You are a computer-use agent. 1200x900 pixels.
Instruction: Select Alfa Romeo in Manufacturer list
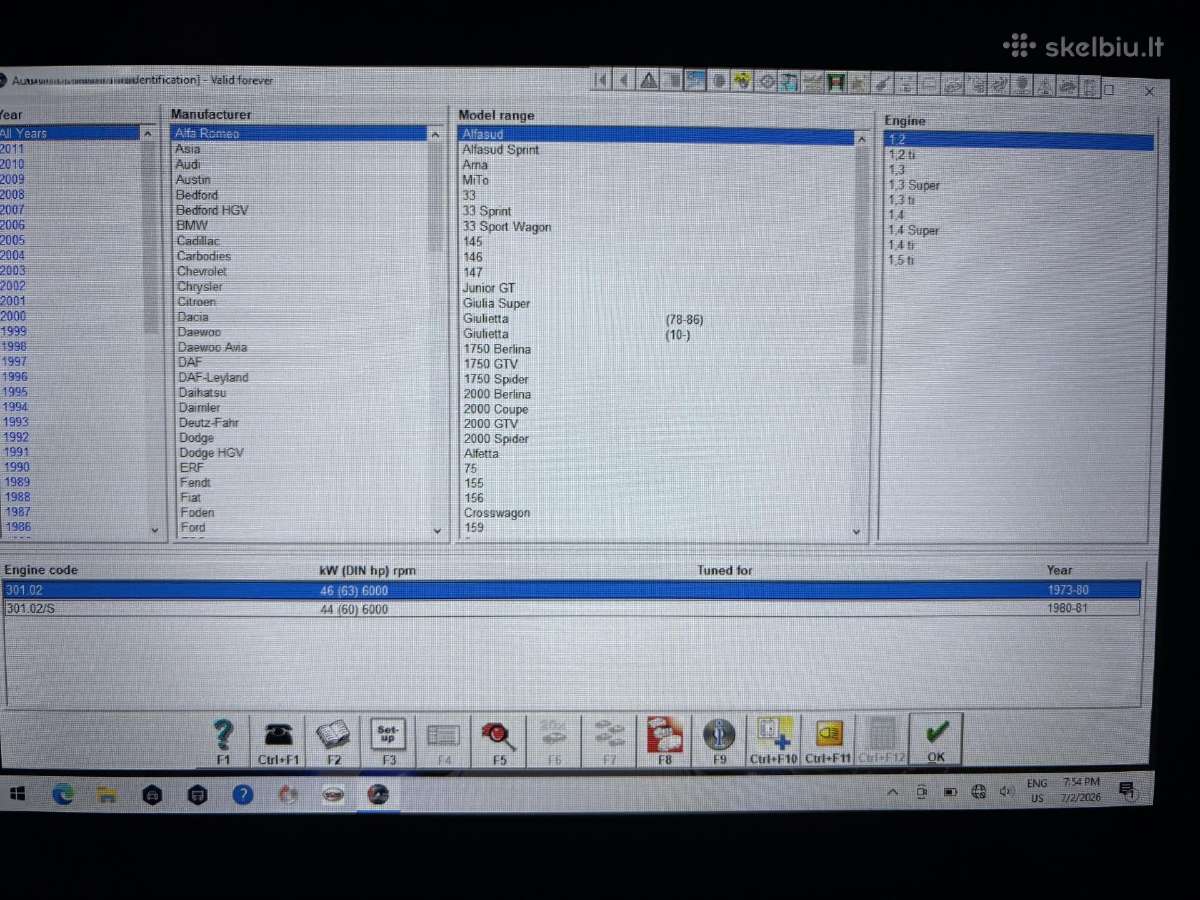click(x=299, y=133)
